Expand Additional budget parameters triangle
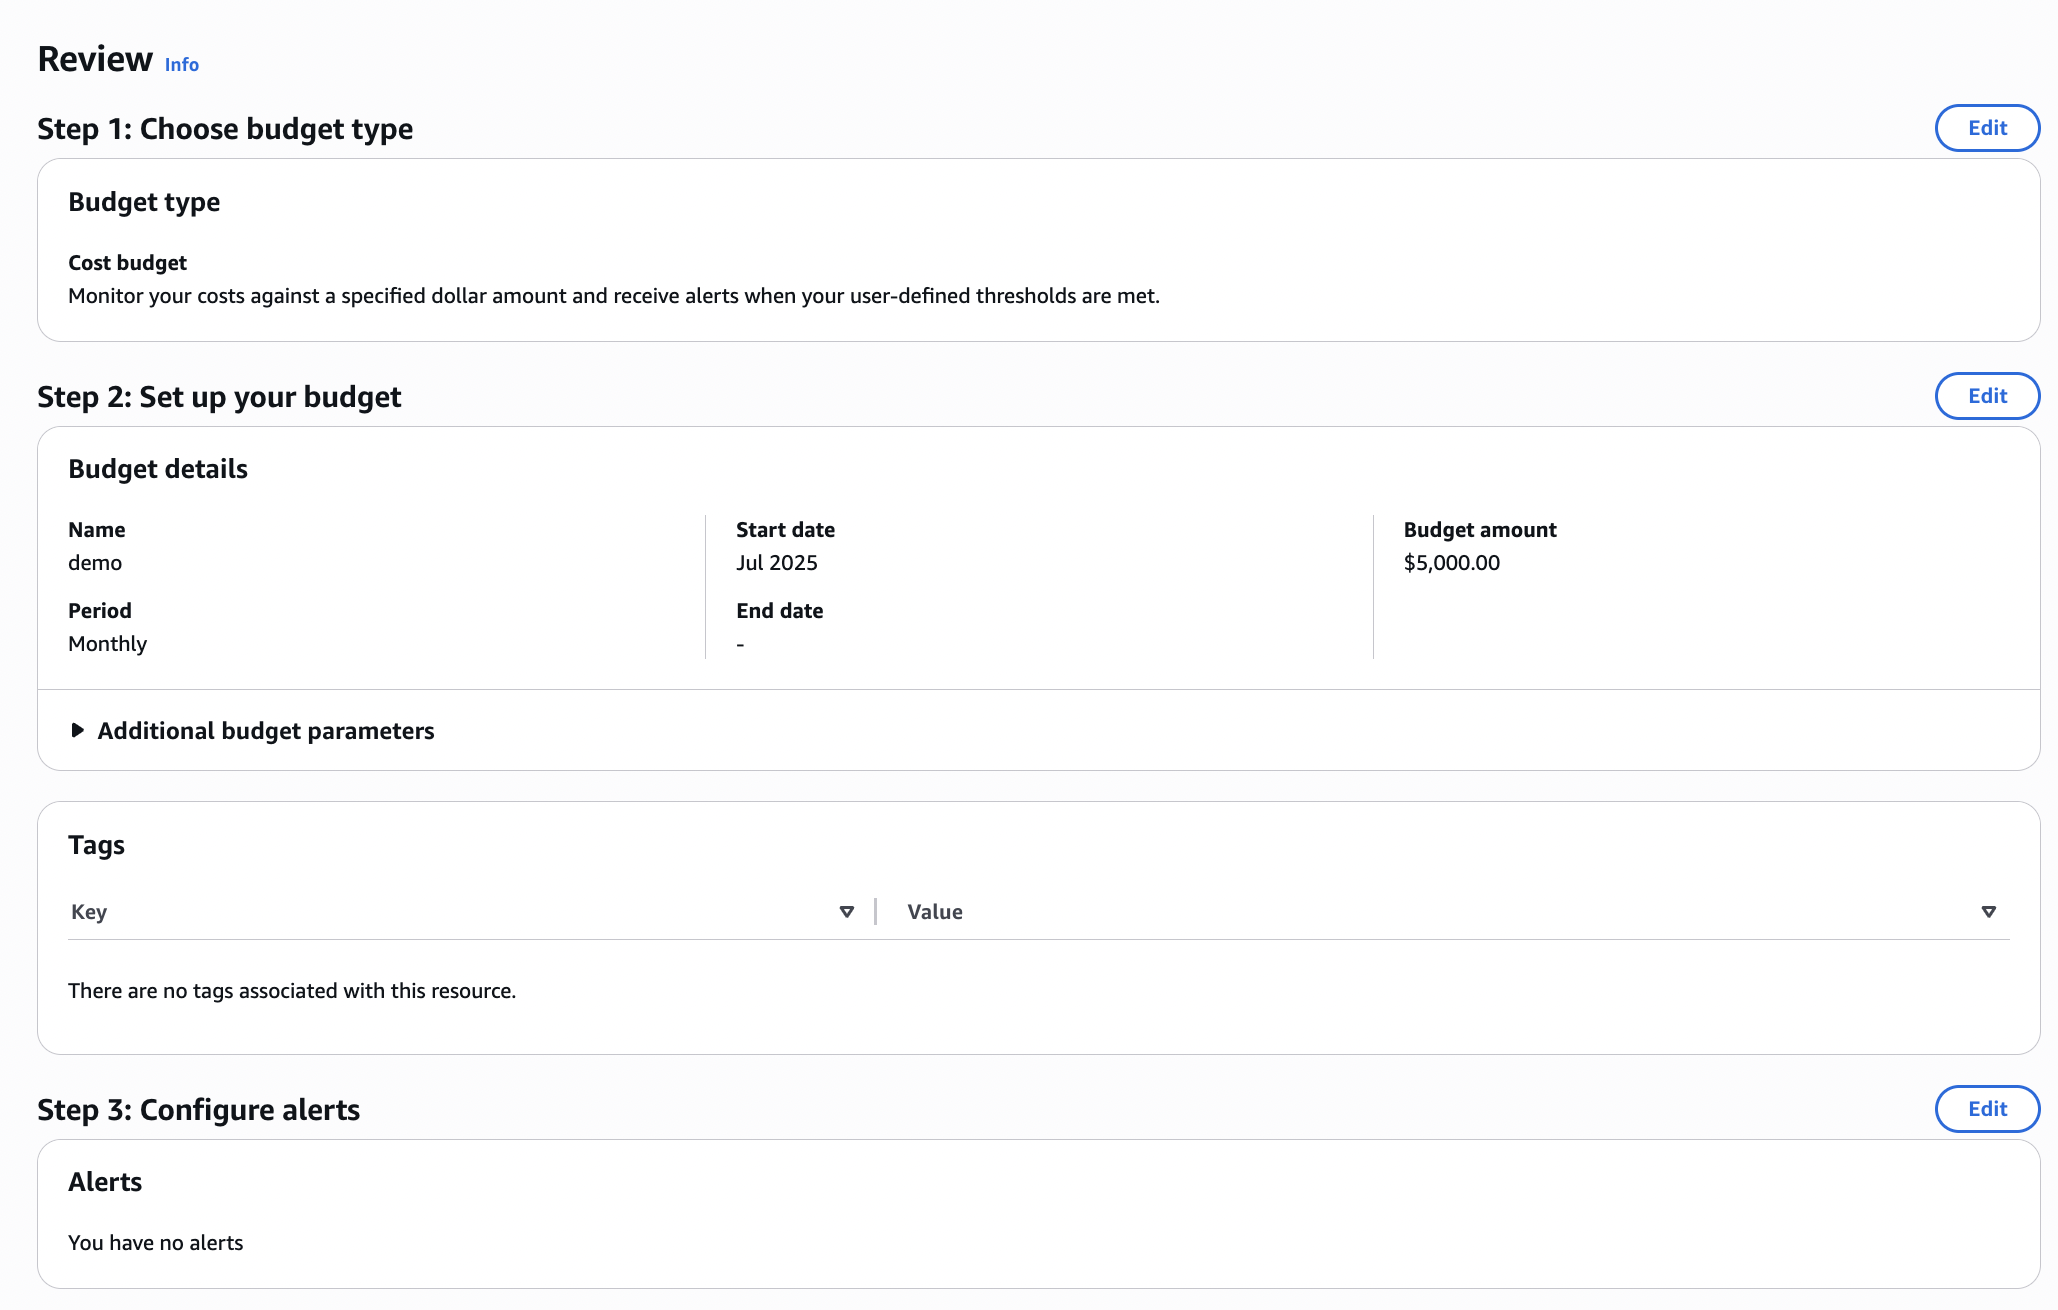The height and width of the screenshot is (1310, 2058). (x=78, y=731)
